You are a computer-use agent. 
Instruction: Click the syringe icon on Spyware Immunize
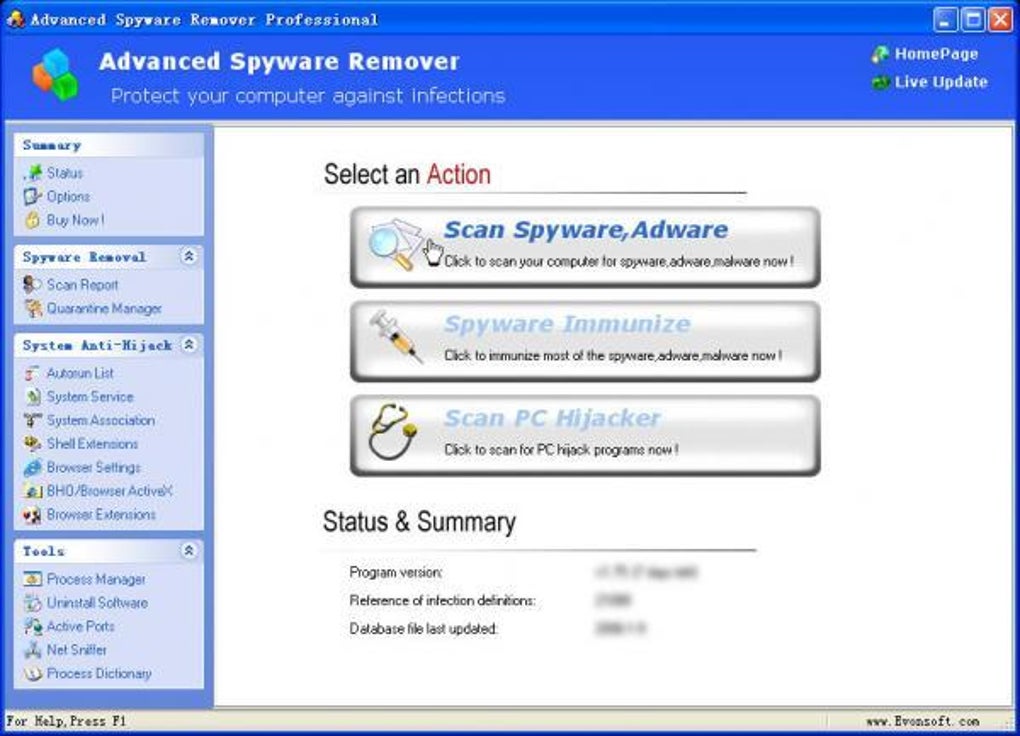coord(396,336)
